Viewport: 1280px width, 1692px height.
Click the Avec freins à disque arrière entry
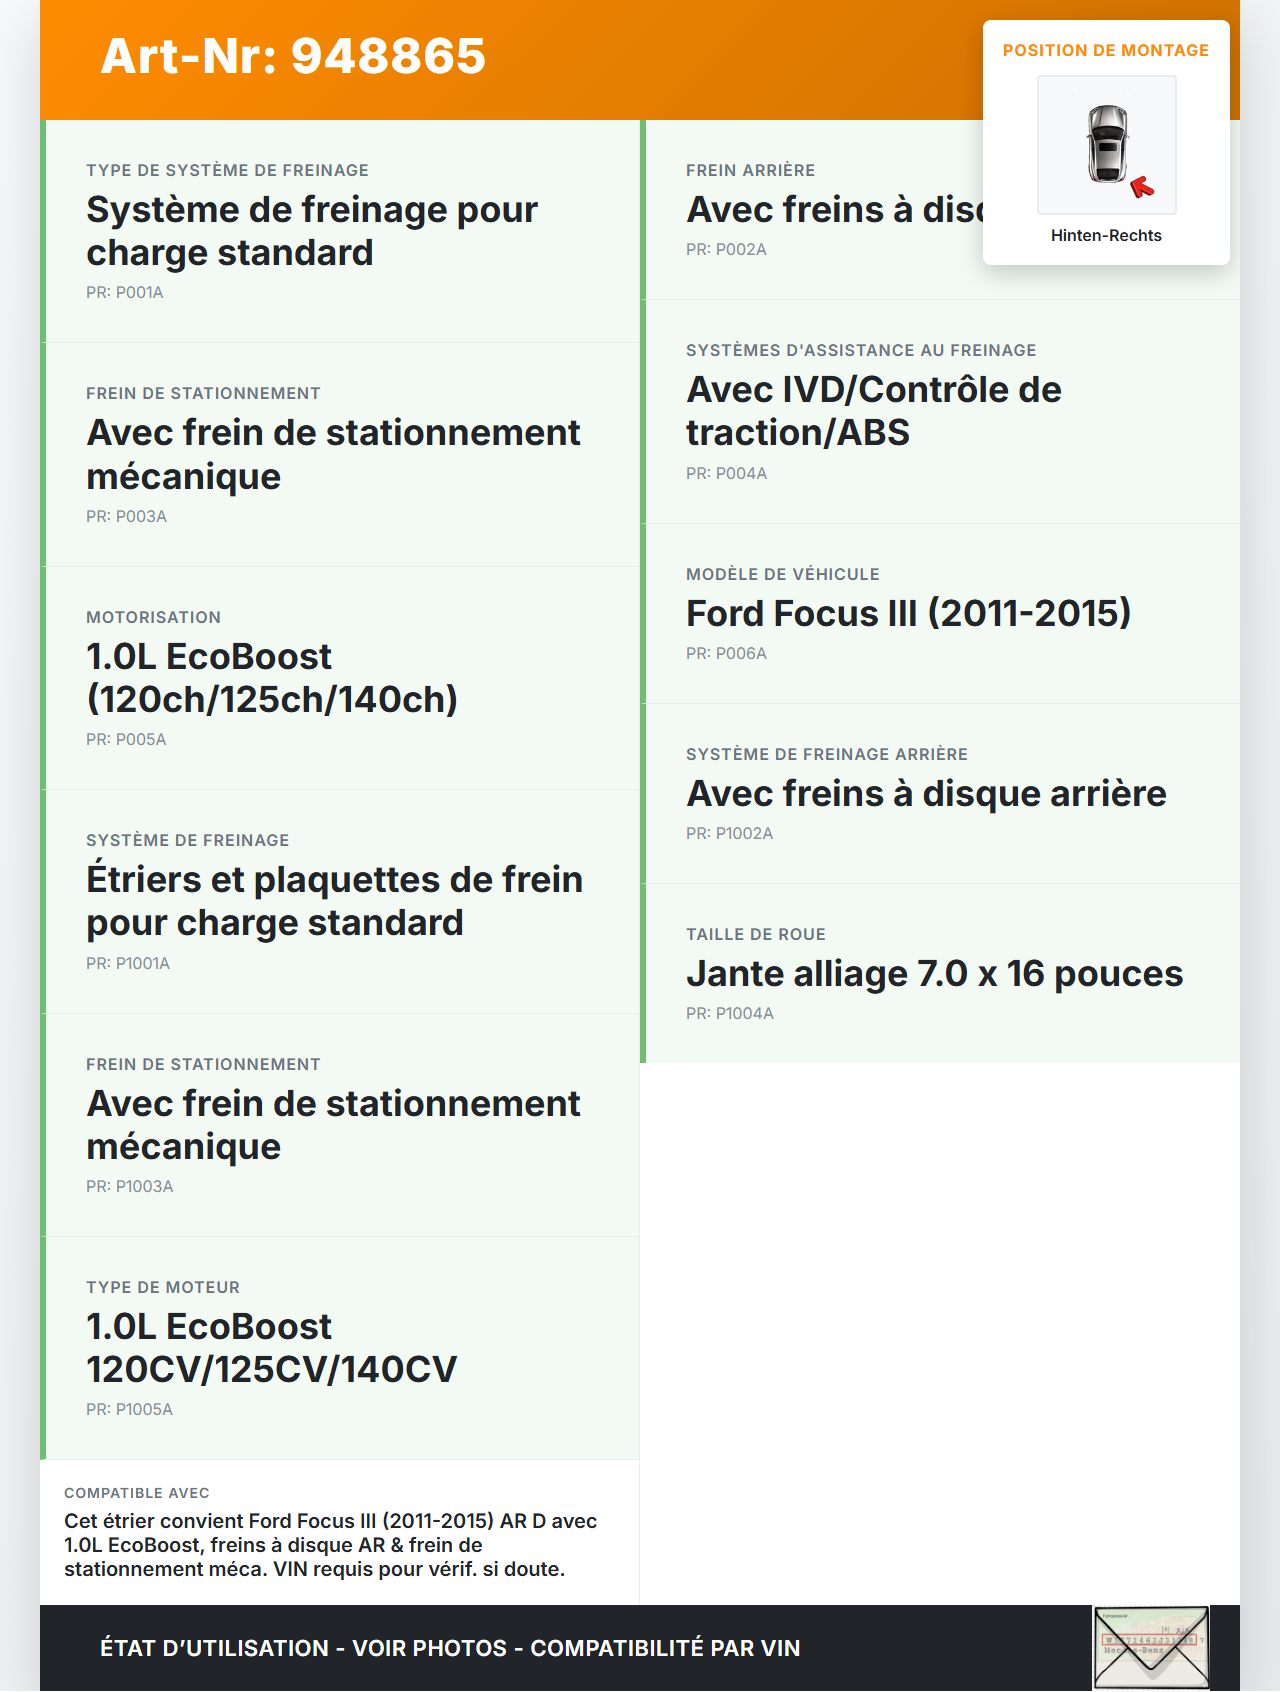pos(926,793)
